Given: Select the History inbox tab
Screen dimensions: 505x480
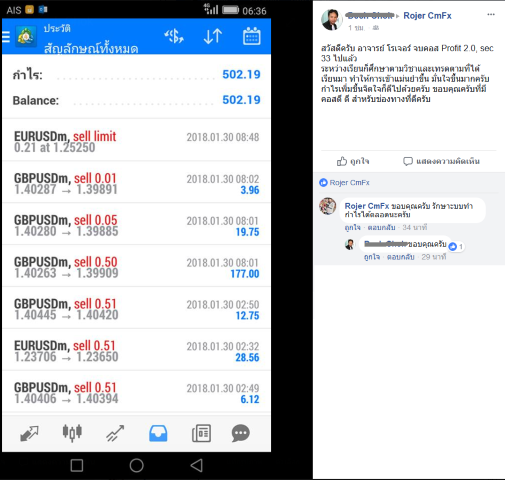Looking at the screenshot, I should pos(158,433).
